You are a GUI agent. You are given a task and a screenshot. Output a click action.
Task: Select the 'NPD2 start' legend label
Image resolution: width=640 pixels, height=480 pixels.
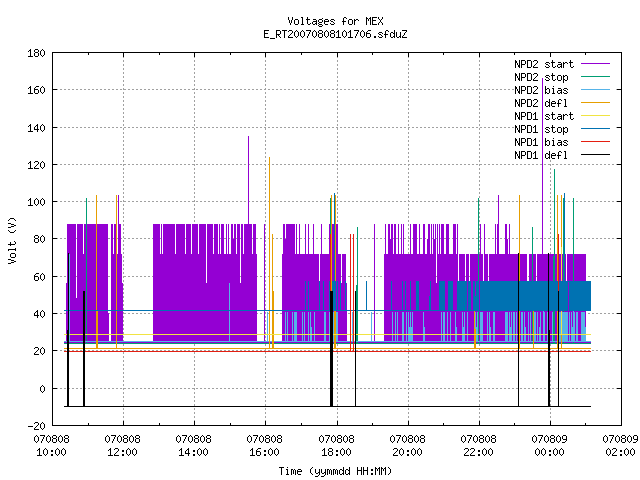click(544, 64)
